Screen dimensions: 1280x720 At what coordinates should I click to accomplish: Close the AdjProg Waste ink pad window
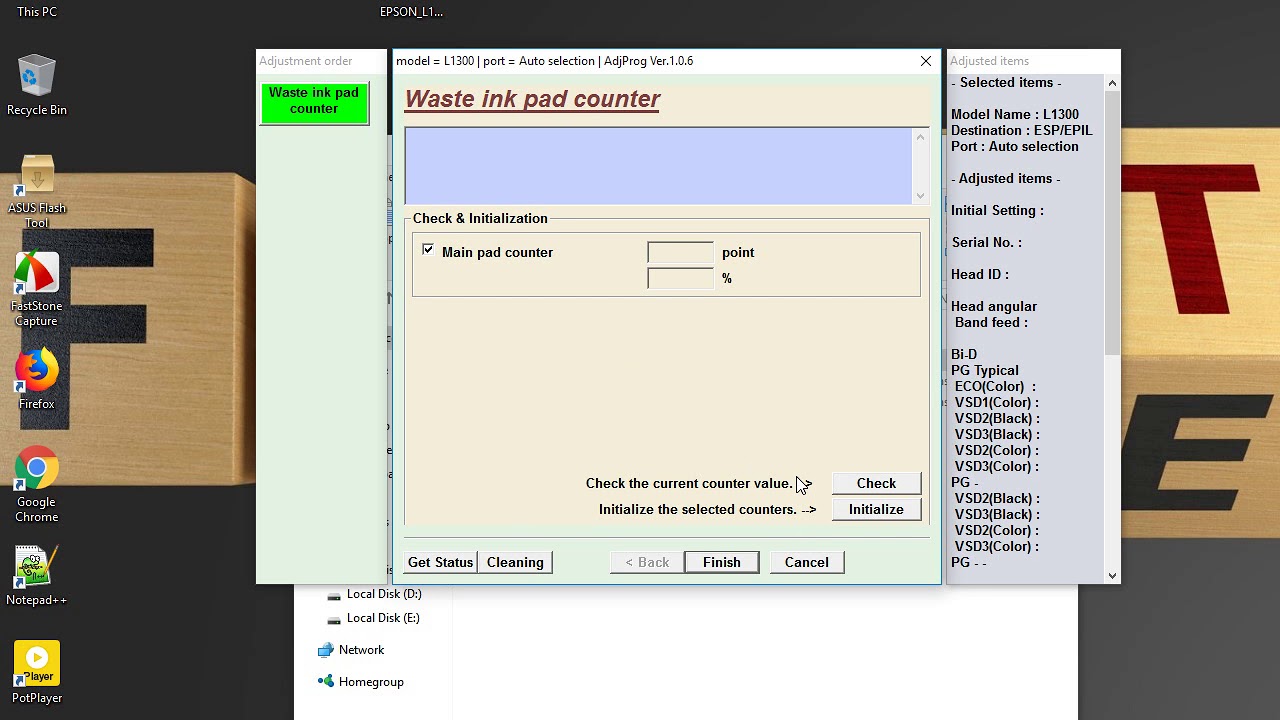(x=926, y=61)
